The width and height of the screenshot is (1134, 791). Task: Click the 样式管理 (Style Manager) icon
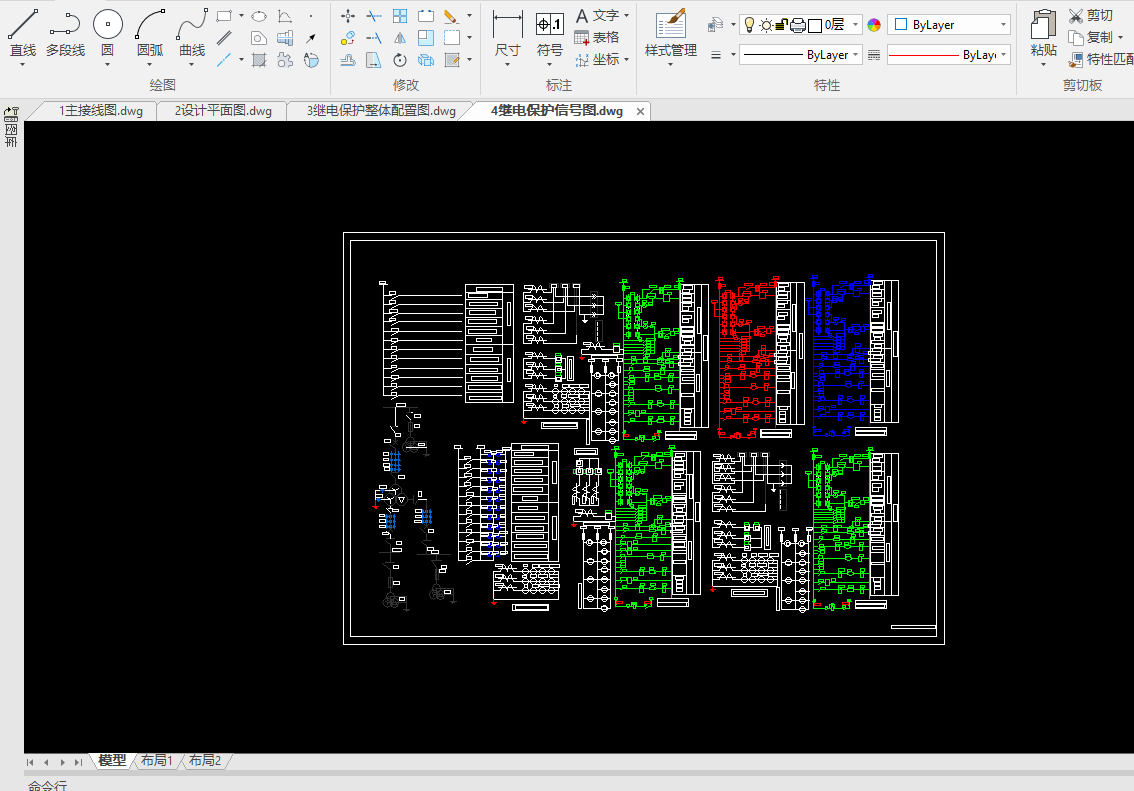pos(670,35)
